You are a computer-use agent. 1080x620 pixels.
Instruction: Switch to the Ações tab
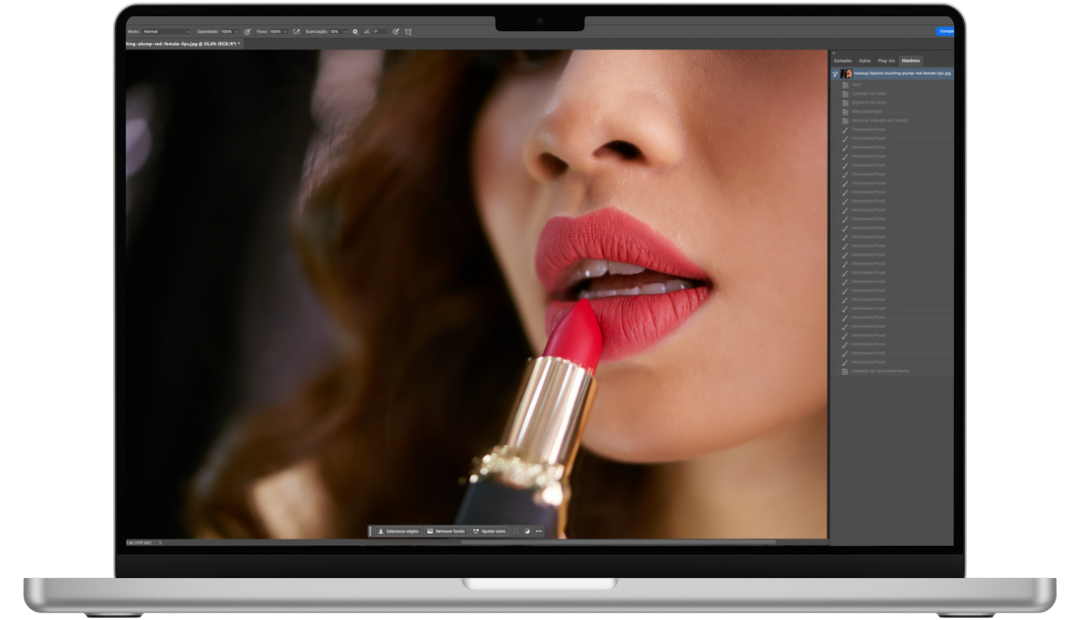(864, 60)
